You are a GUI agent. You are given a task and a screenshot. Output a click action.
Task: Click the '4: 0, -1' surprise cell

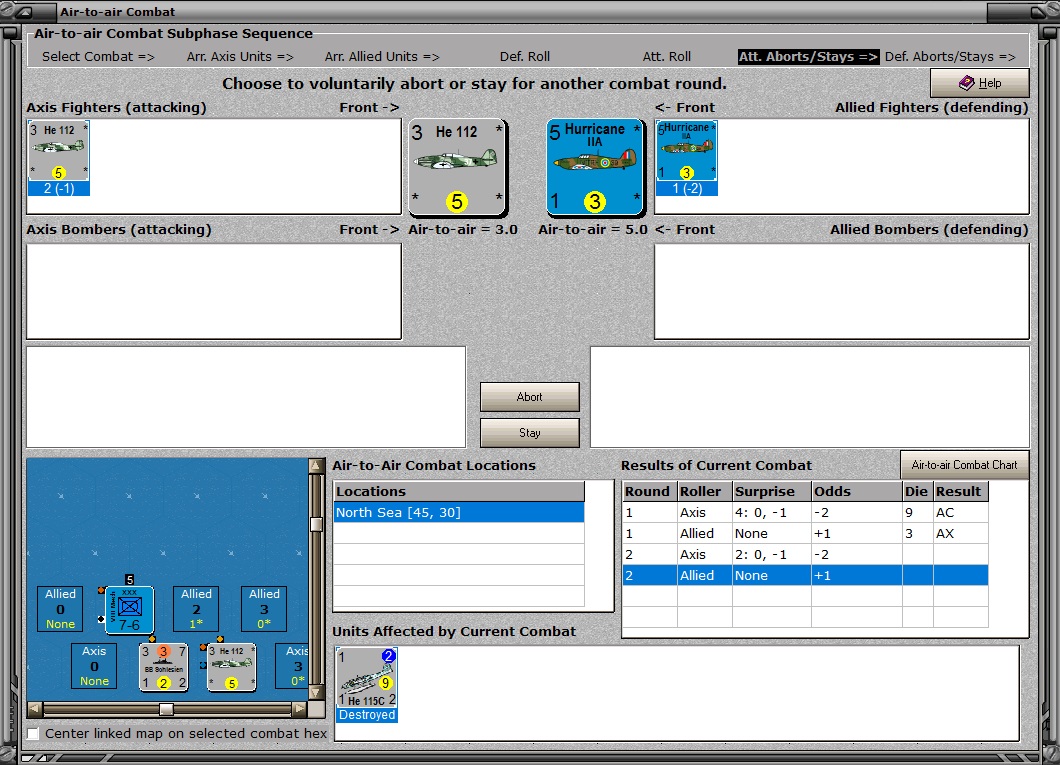771,512
